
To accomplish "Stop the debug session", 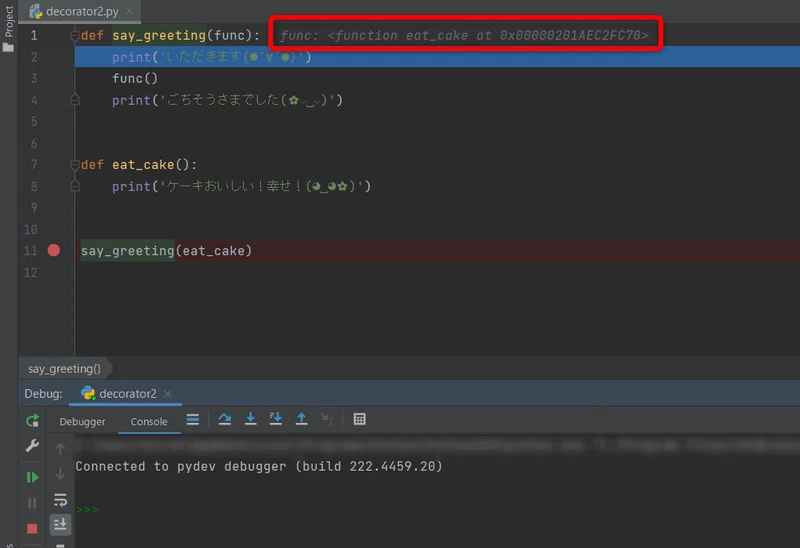I will (x=32, y=529).
